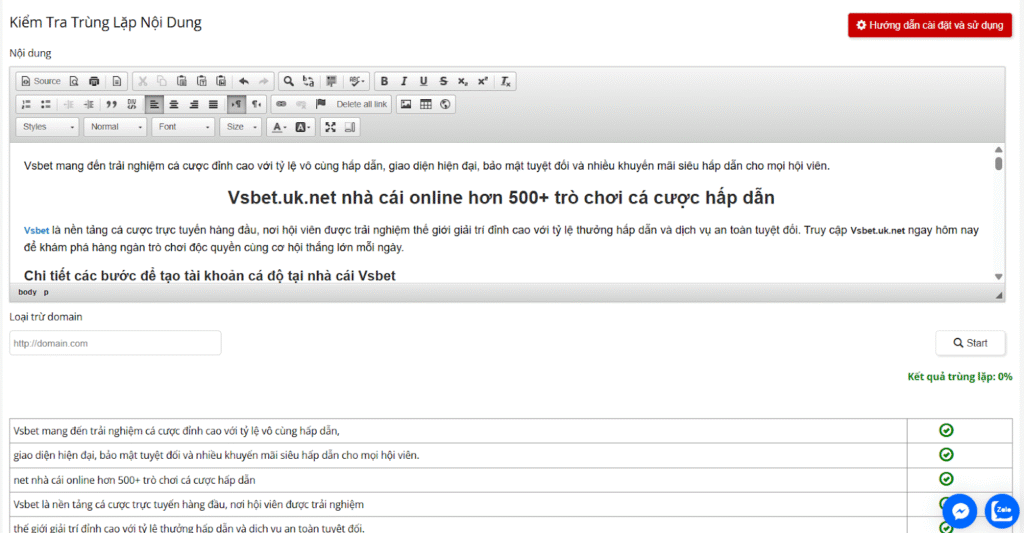Viewport: 1024px width, 533px height.
Task: Click the red 'Hướng dẫn cài đặt và sử dụng' button
Action: (x=929, y=25)
